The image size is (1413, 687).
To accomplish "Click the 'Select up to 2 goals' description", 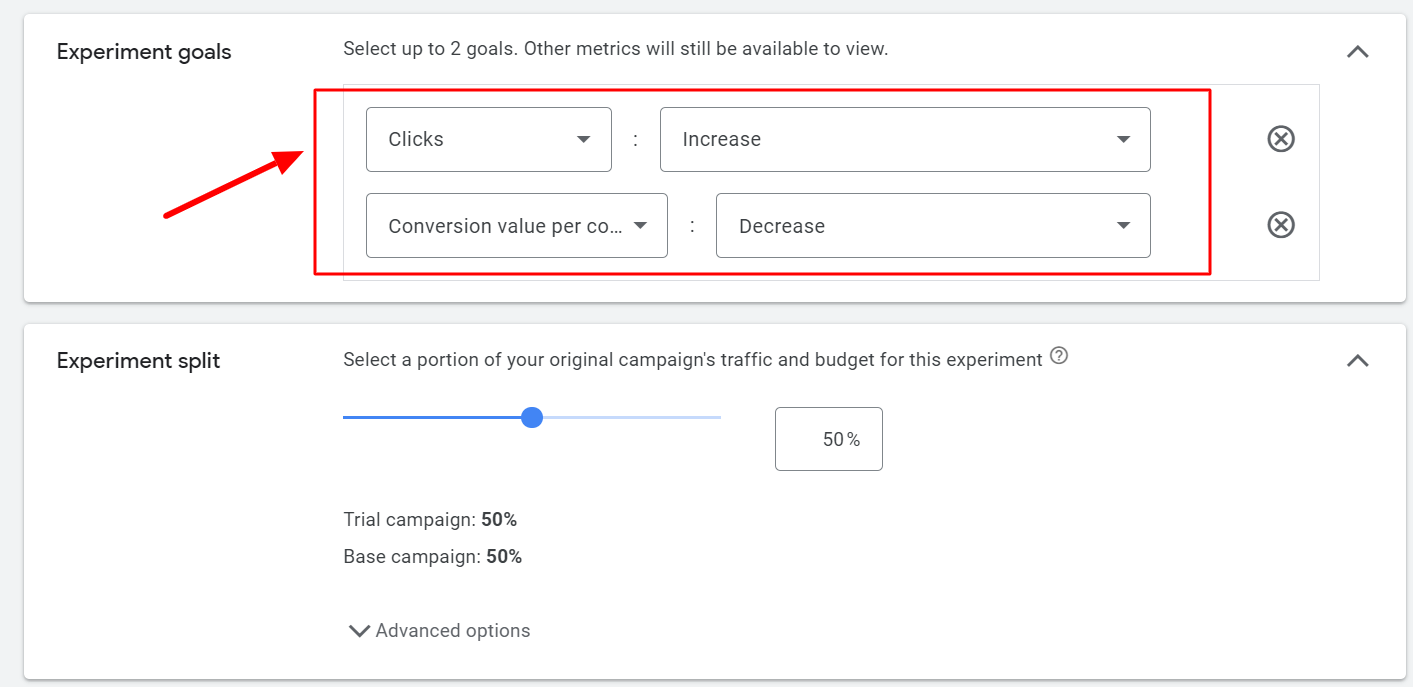I will (x=615, y=48).
